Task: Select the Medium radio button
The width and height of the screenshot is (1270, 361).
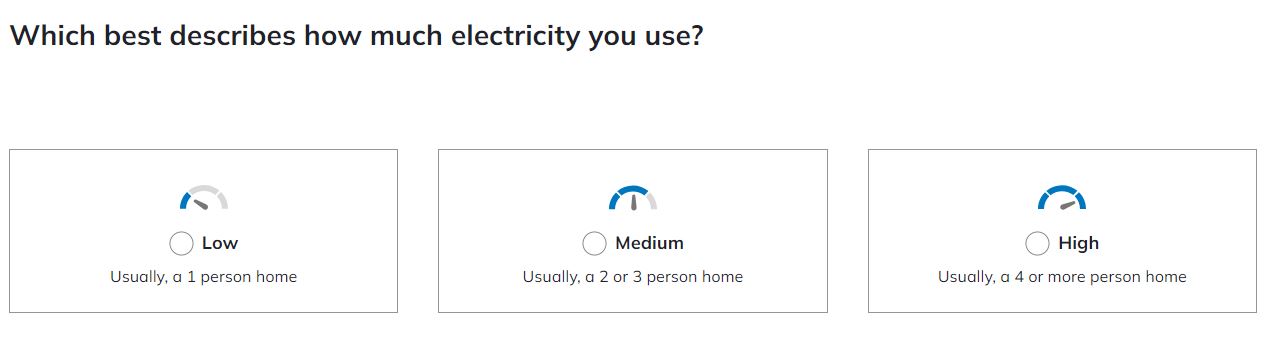Action: [594, 243]
